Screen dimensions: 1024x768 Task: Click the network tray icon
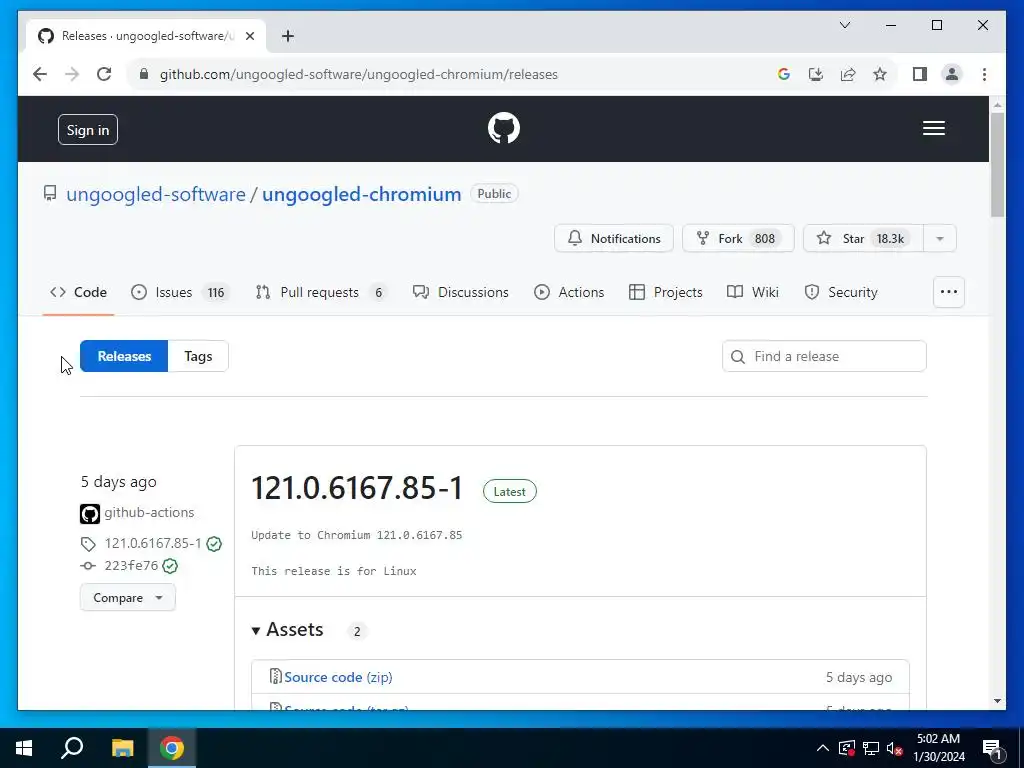871,748
